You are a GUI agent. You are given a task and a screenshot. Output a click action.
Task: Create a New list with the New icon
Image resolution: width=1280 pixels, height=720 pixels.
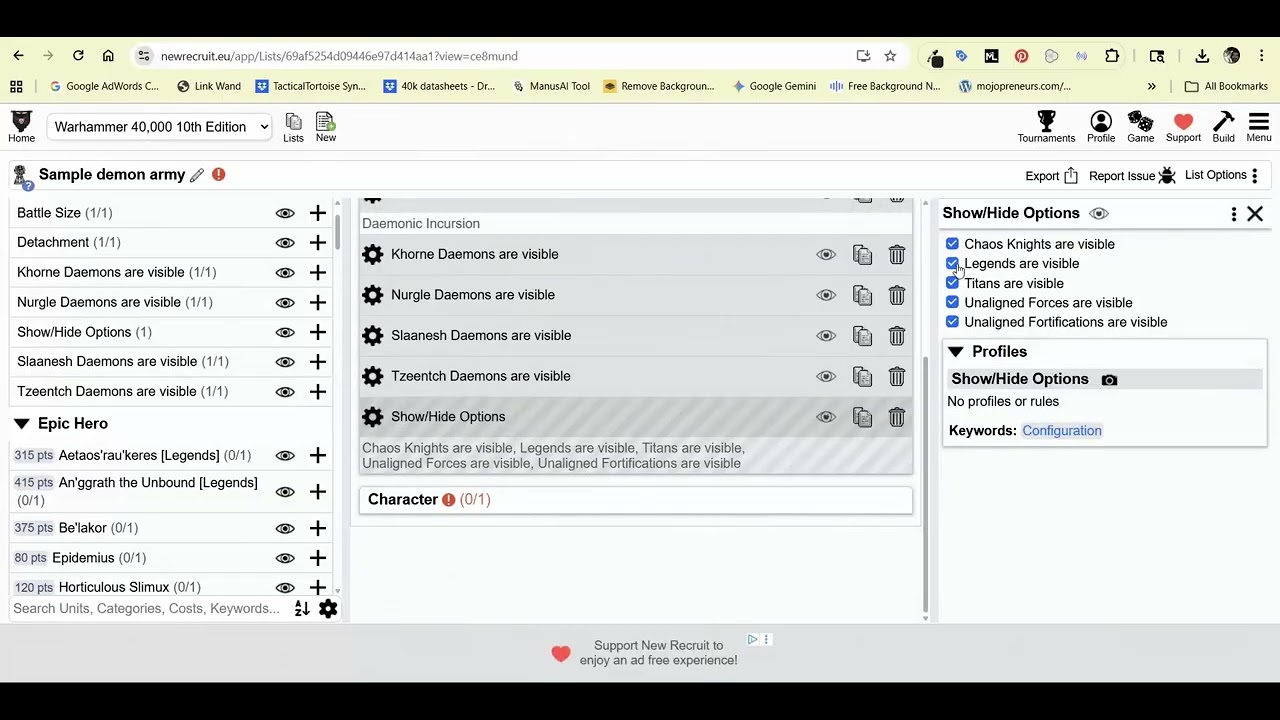pyautogui.click(x=325, y=127)
